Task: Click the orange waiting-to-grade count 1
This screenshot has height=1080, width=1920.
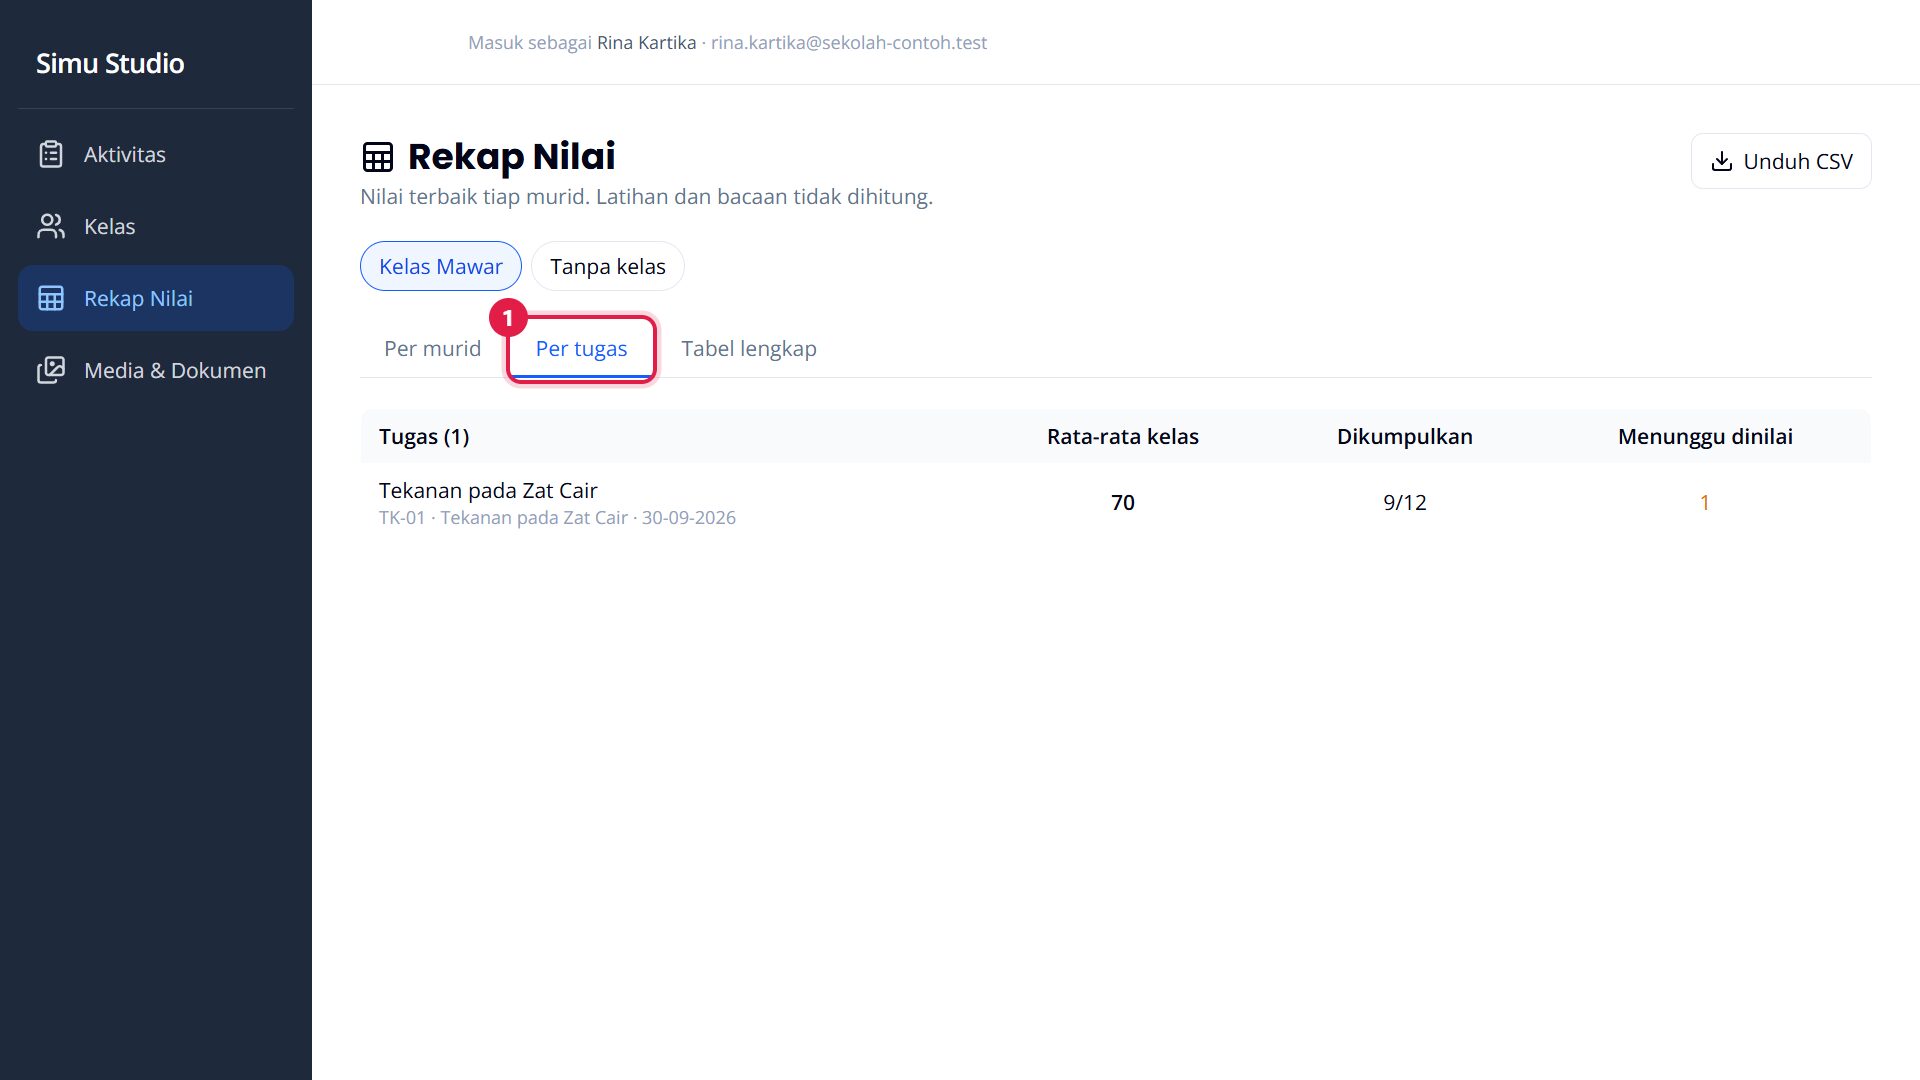Action: tap(1705, 502)
